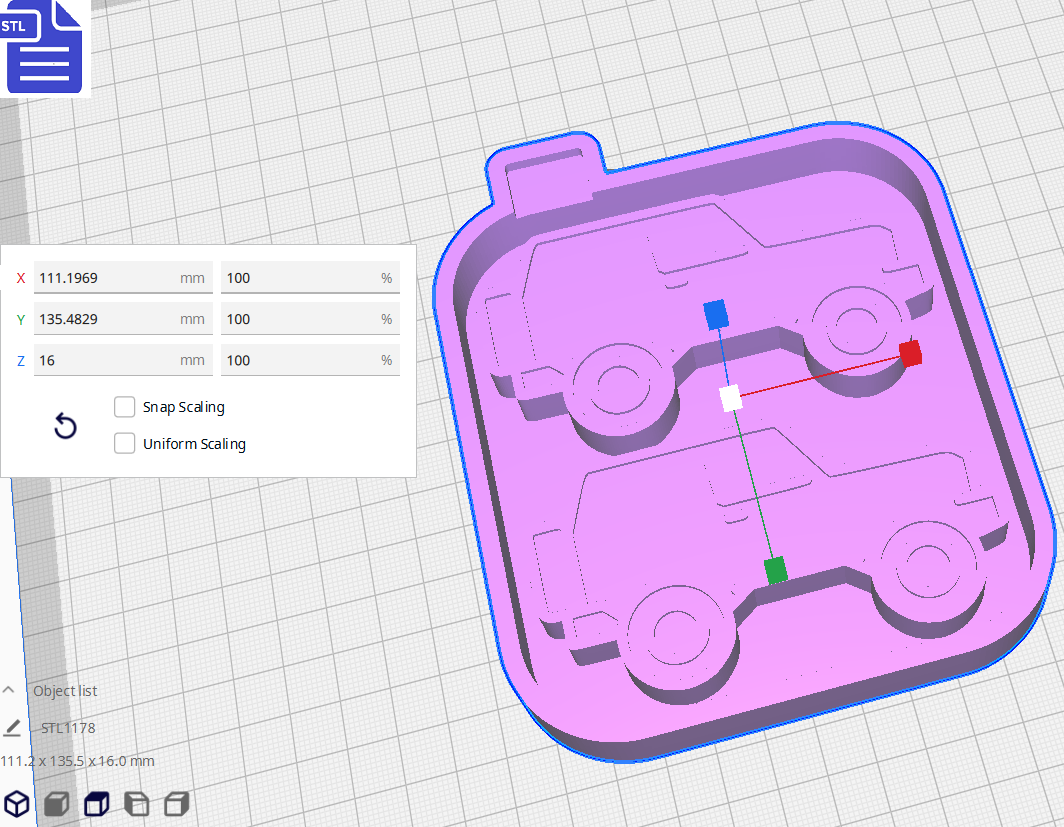Switch to the left side view
The height and width of the screenshot is (827, 1064).
pos(137,803)
